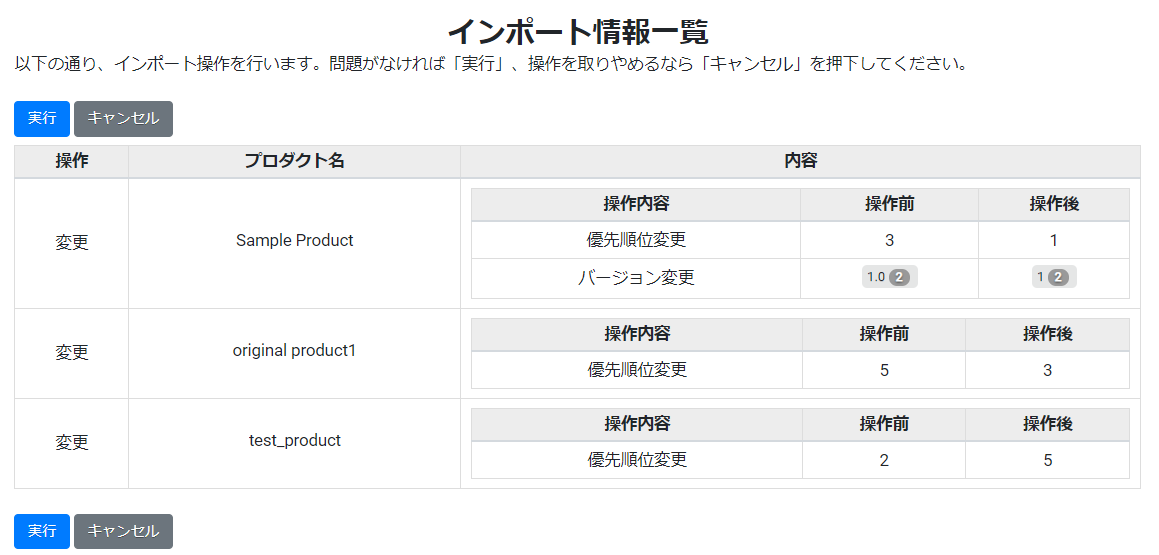The image size is (1159, 555).
Task: Click the version 1 badge in 操作後
Action: pos(1054,278)
